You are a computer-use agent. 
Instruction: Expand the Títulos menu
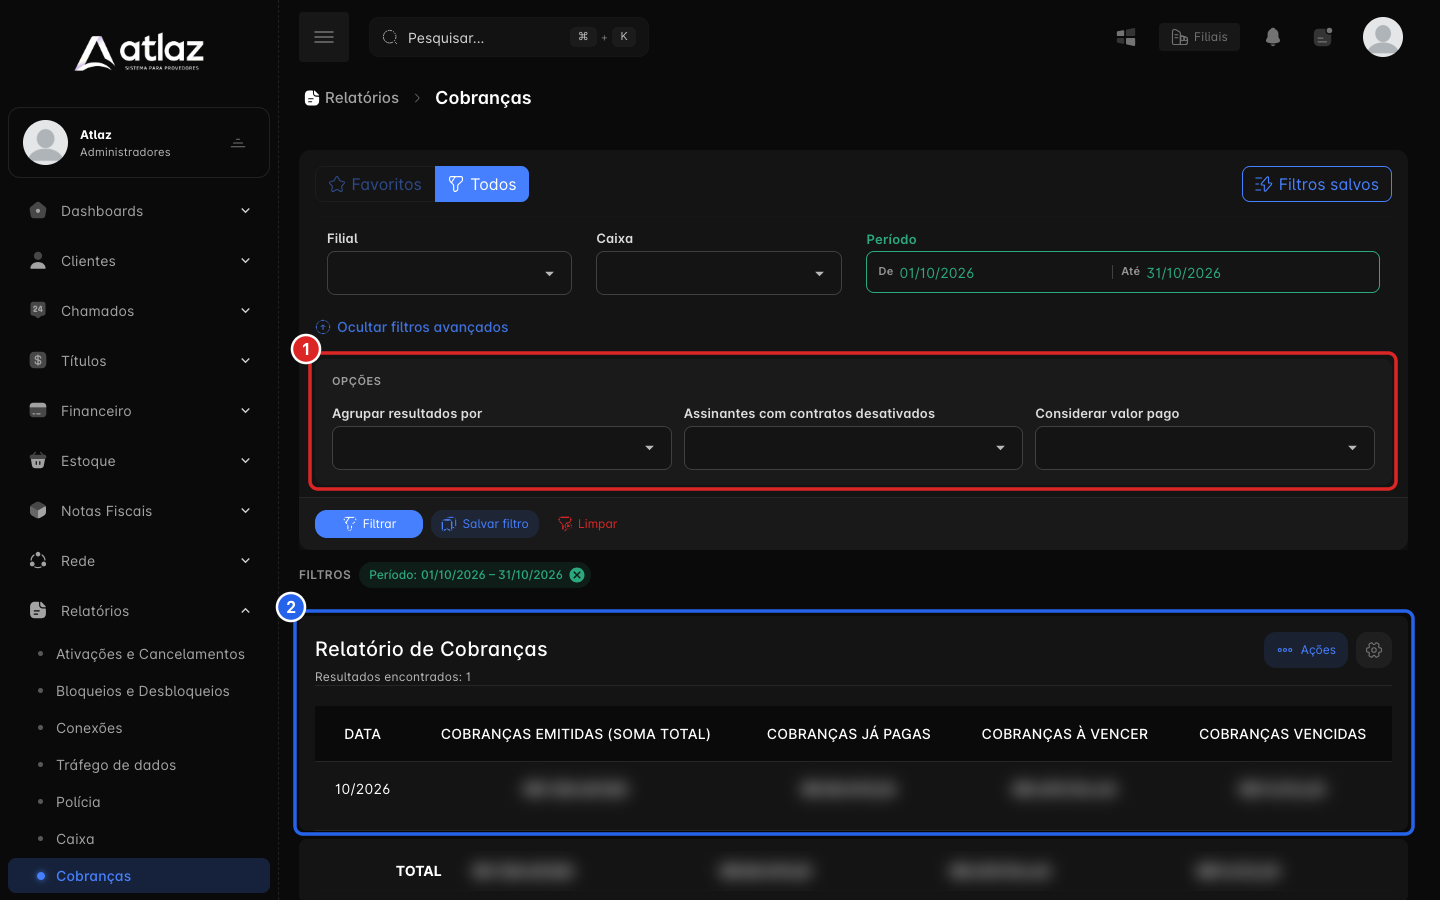245,360
